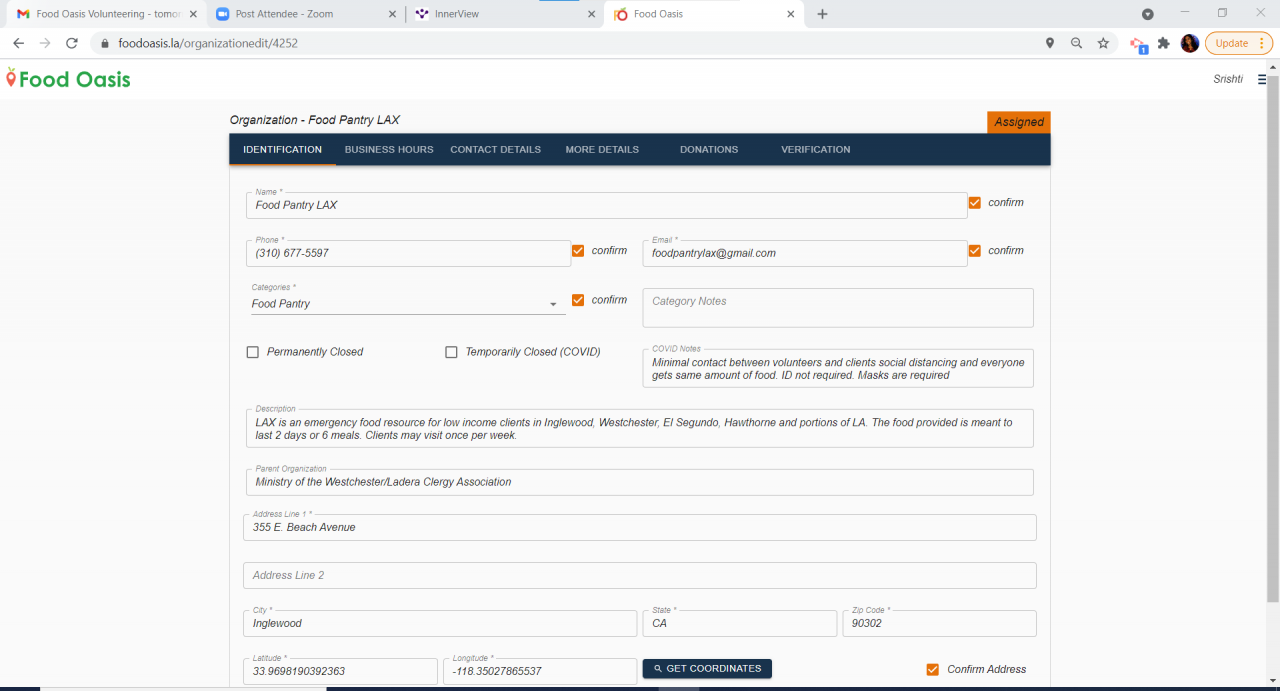Image resolution: width=1280 pixels, height=691 pixels.
Task: Click the Chrome Update button
Action: [1238, 43]
